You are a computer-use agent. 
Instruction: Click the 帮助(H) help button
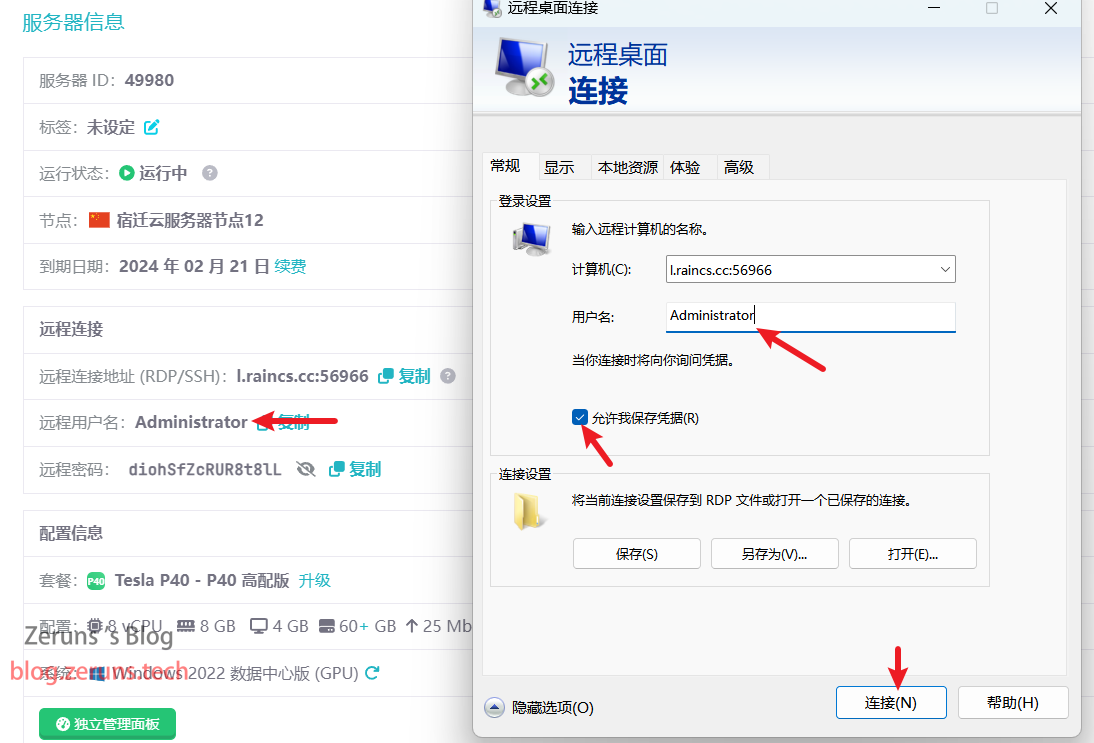pos(1013,703)
